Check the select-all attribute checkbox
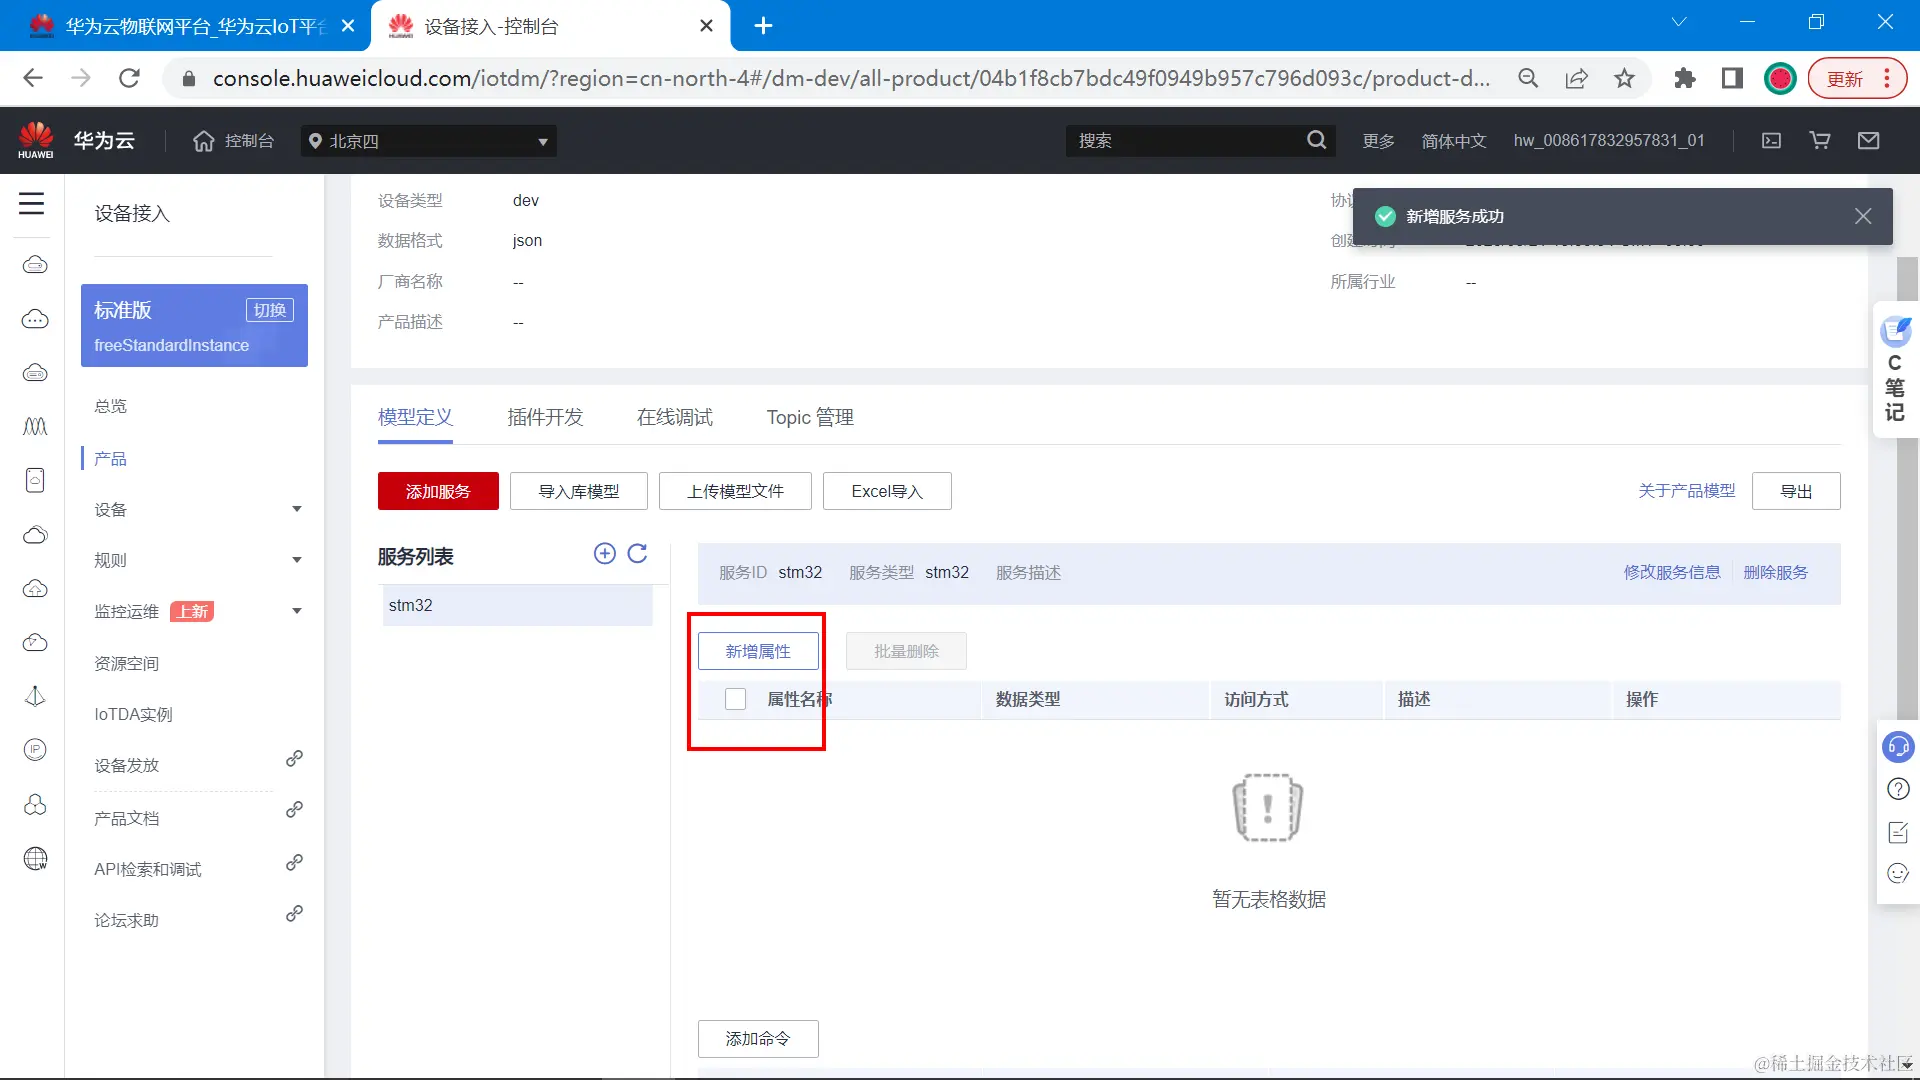 [x=735, y=699]
